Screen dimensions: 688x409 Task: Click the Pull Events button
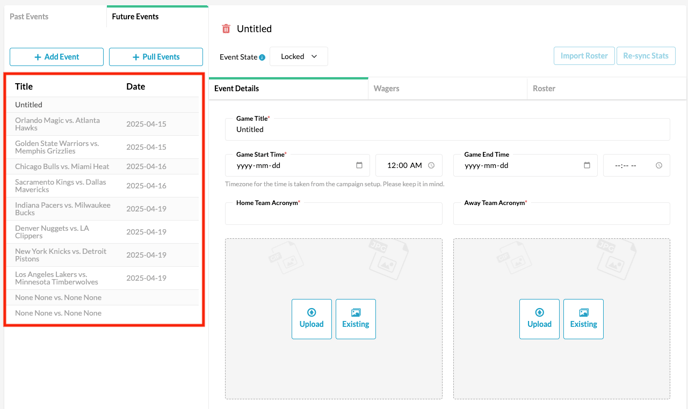tap(156, 57)
